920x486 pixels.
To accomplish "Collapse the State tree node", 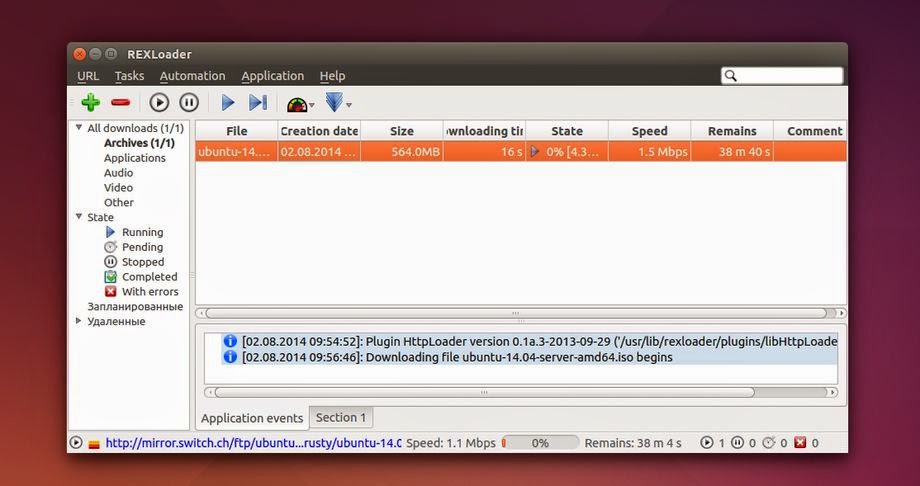I will [79, 217].
